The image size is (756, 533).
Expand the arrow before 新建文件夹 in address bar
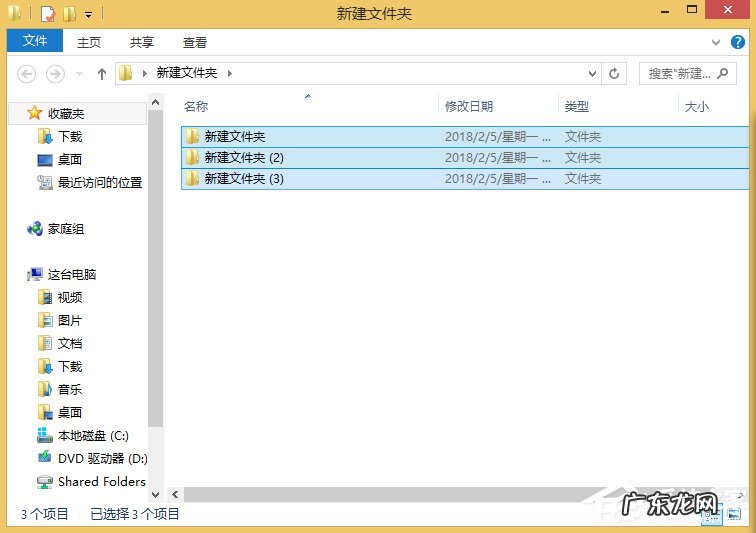[x=144, y=73]
